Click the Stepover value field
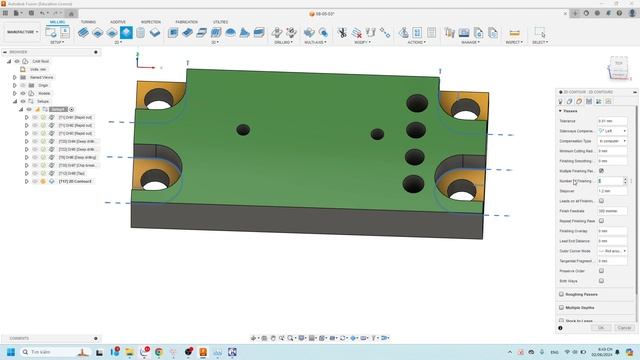 [x=612, y=191]
